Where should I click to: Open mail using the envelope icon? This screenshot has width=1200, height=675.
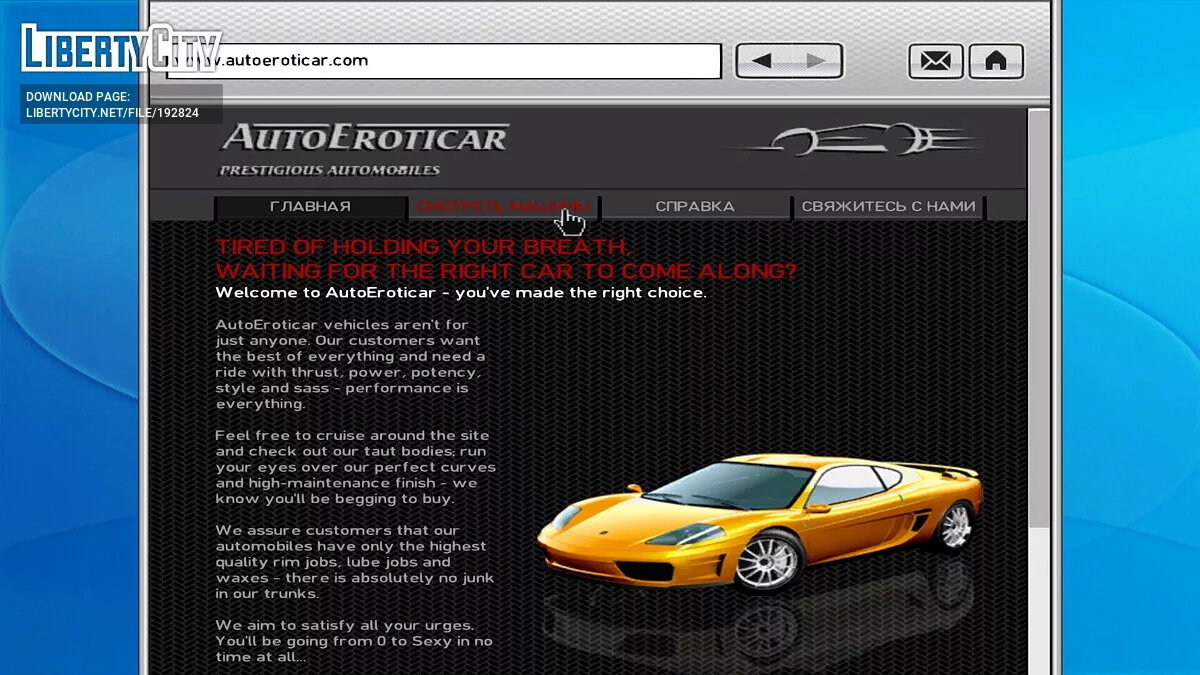(934, 61)
